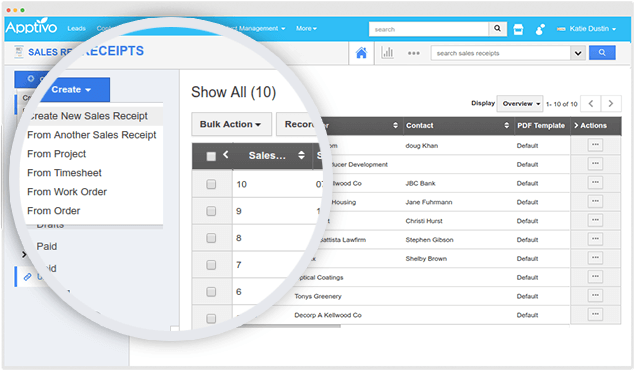635x371 pixels.
Task: Go to the sales receipts home icon
Action: tap(361, 53)
